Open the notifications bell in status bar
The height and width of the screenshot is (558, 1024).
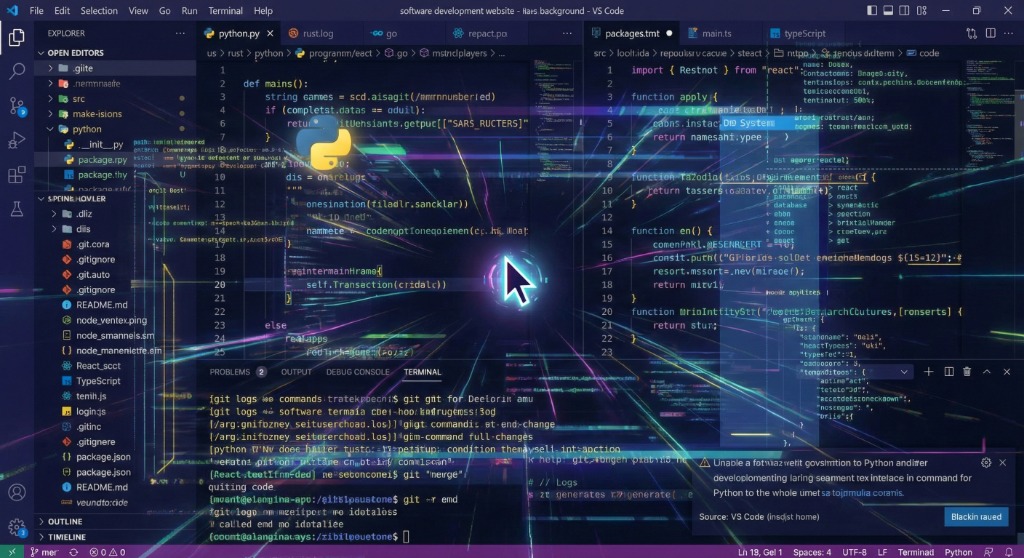tap(1009, 552)
